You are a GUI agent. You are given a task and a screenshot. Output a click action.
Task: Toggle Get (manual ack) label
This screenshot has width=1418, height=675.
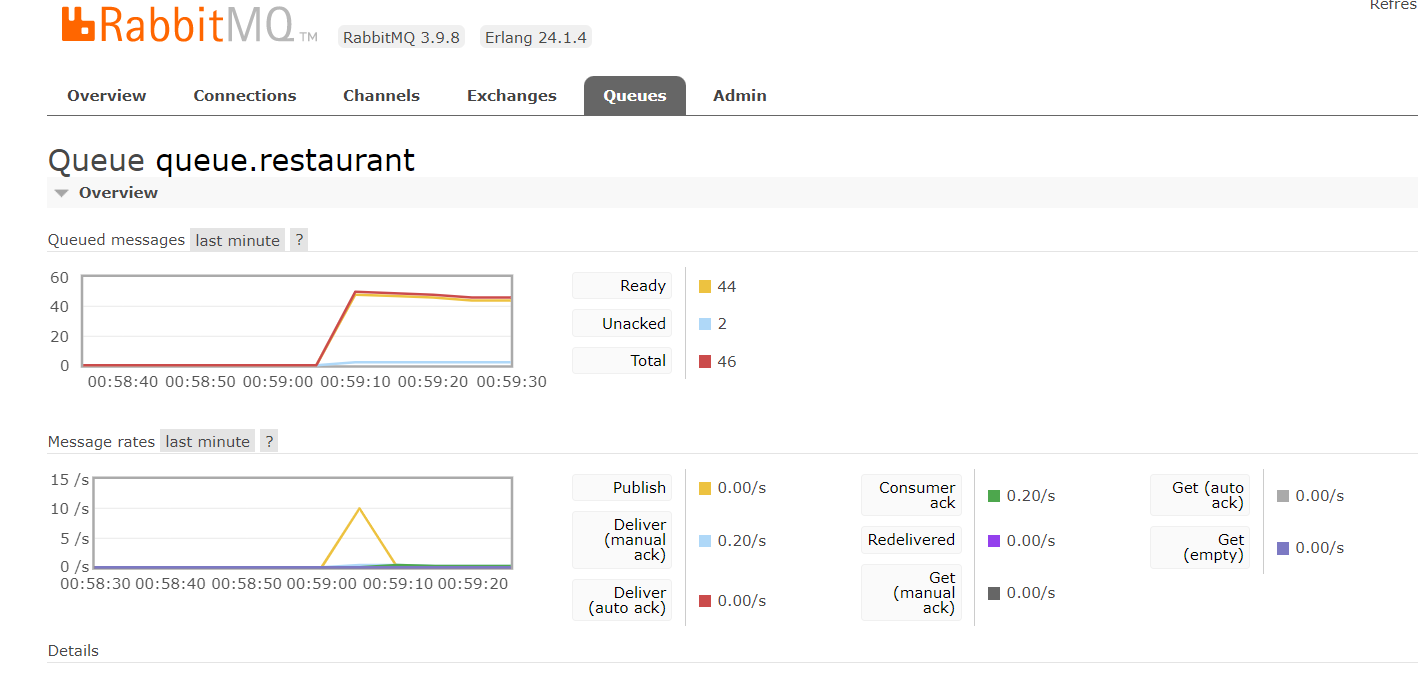point(911,592)
